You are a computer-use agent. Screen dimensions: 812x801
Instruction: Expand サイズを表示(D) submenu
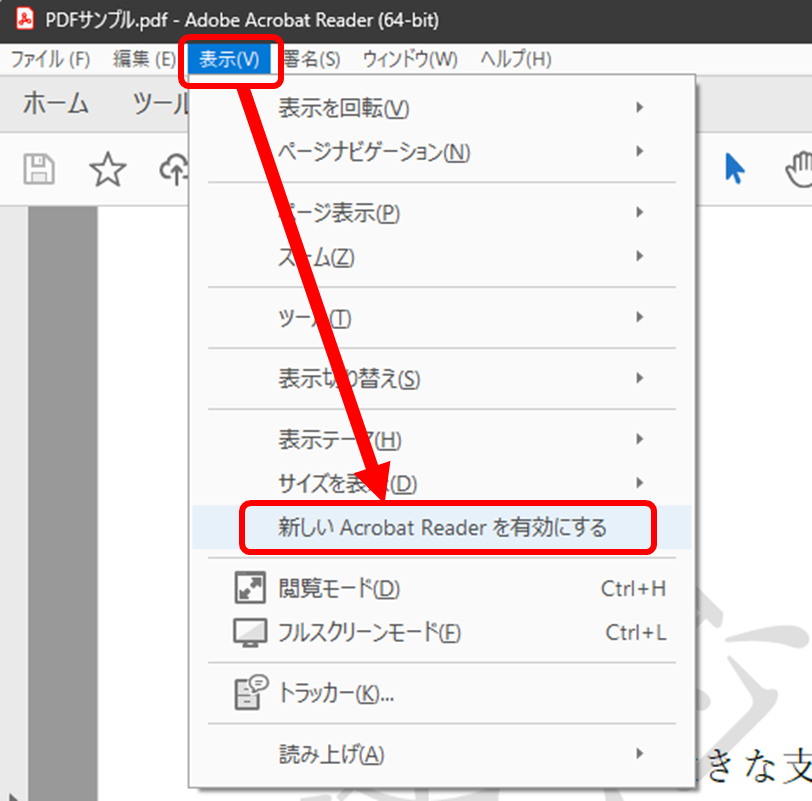[x=442, y=483]
